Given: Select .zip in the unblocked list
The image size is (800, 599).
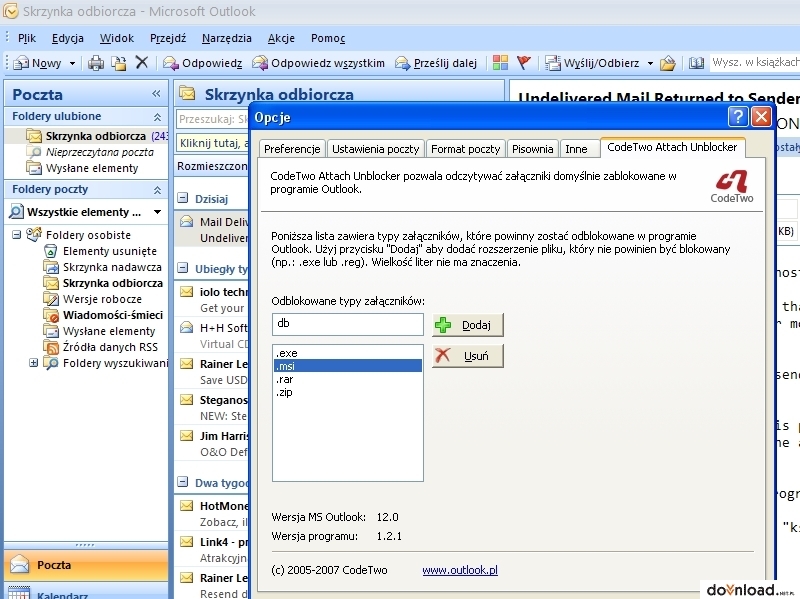Looking at the screenshot, I should tap(347, 392).
